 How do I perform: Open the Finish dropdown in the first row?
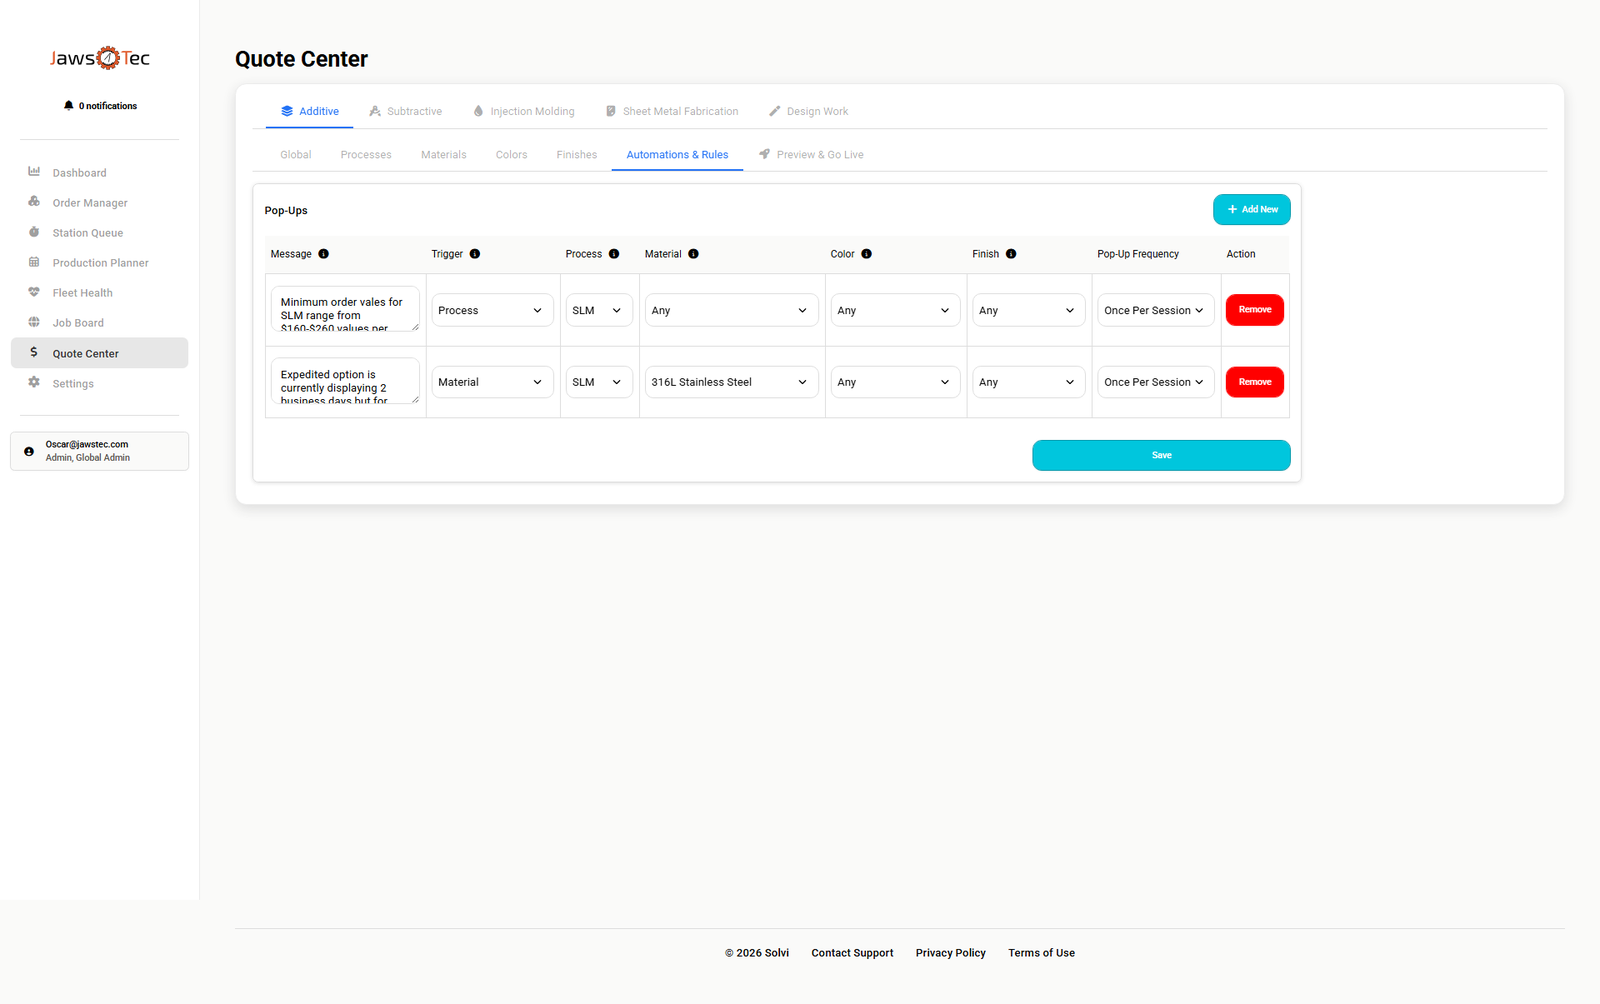click(x=1029, y=310)
